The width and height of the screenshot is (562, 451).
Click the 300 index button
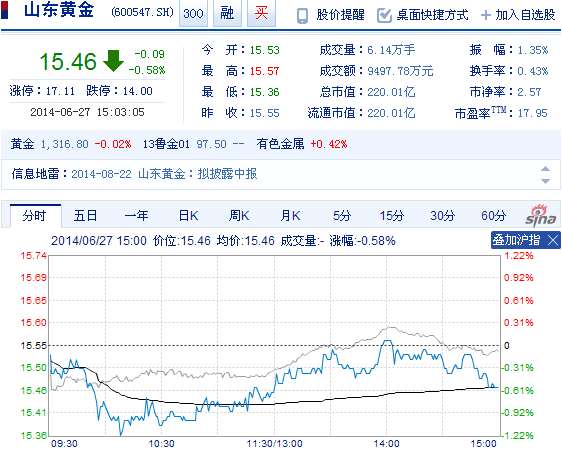[x=193, y=13]
